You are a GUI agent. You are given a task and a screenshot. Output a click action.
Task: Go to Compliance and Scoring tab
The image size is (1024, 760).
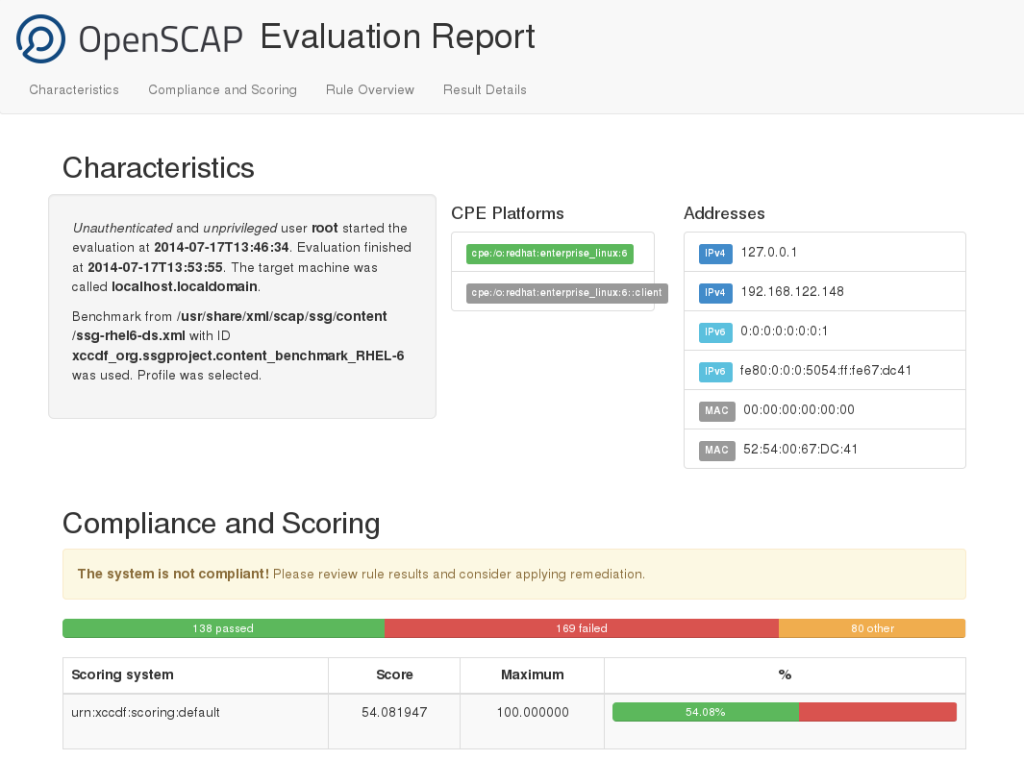click(x=222, y=90)
